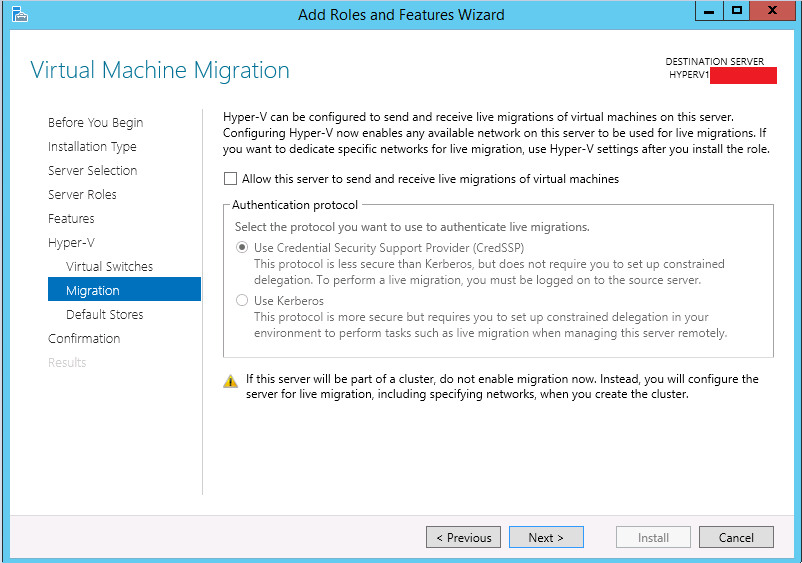Select the Hyper-V section in navigation
Viewport: 802px width, 563px height.
coord(71,242)
